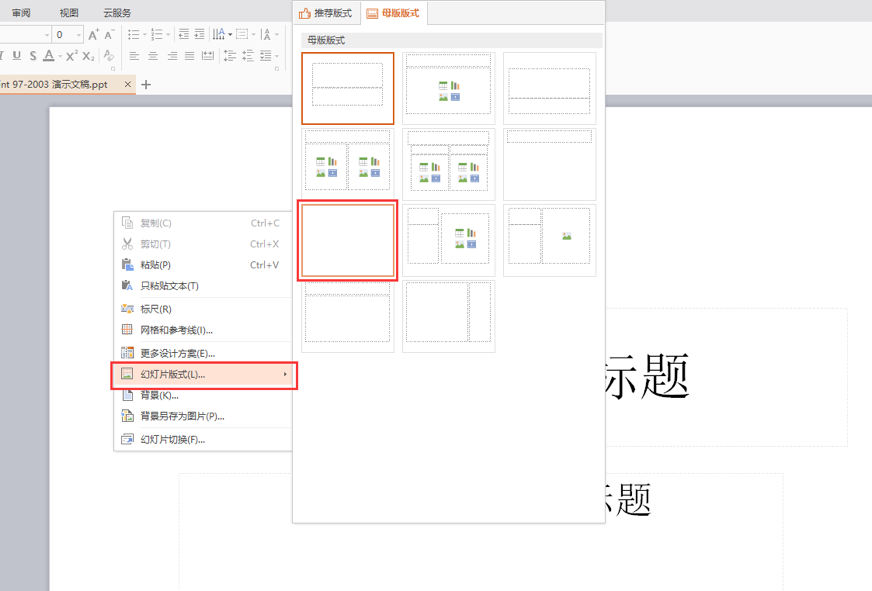Image resolution: width=872 pixels, height=591 pixels.
Task: Choose 标尺(R) in context menu
Action: pyautogui.click(x=202, y=309)
